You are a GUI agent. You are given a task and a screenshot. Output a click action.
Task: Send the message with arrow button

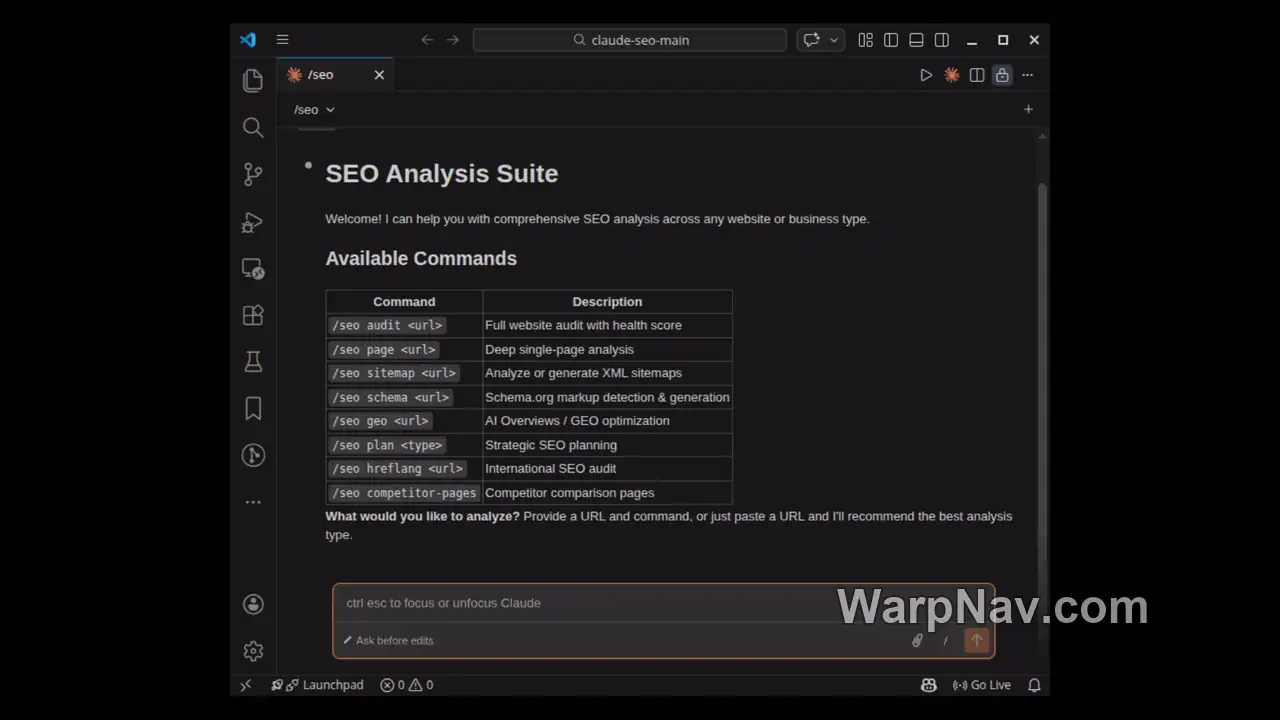[977, 641]
